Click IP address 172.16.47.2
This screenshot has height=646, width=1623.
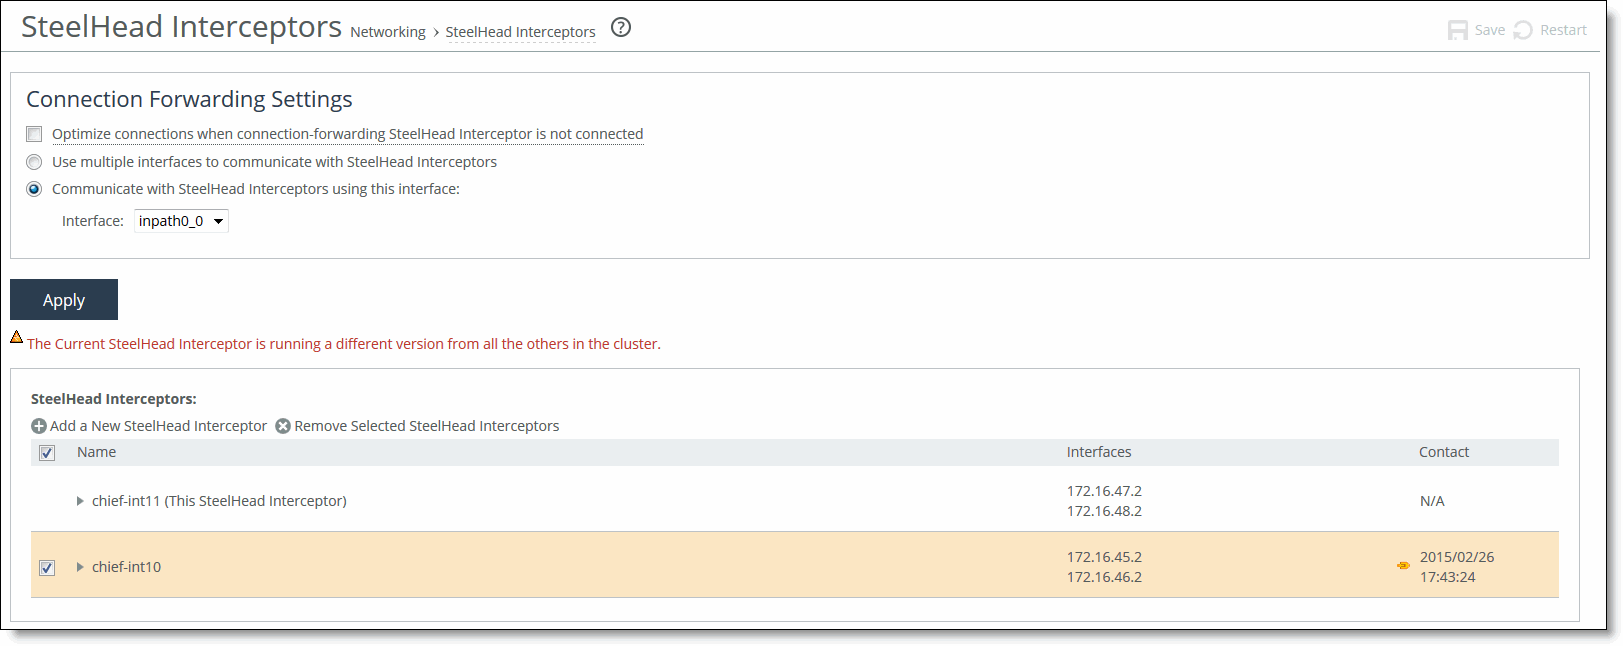pos(1104,491)
